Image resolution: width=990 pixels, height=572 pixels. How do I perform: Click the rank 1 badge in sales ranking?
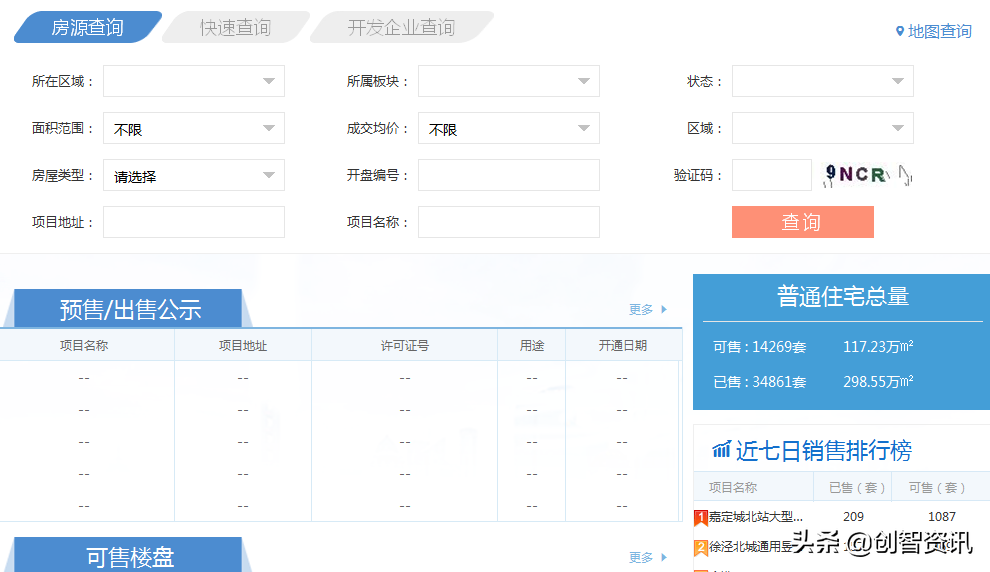pos(701,518)
